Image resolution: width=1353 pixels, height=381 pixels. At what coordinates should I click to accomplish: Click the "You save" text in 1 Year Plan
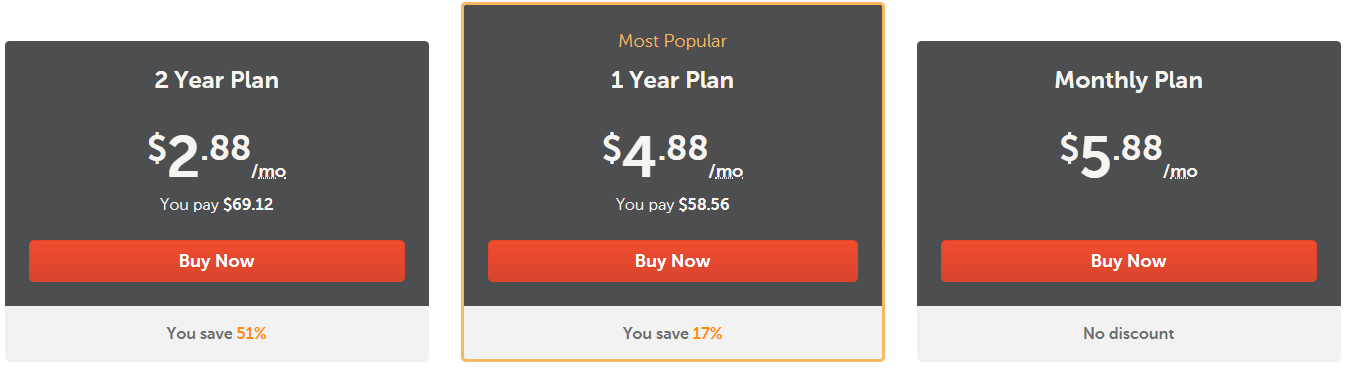(655, 334)
